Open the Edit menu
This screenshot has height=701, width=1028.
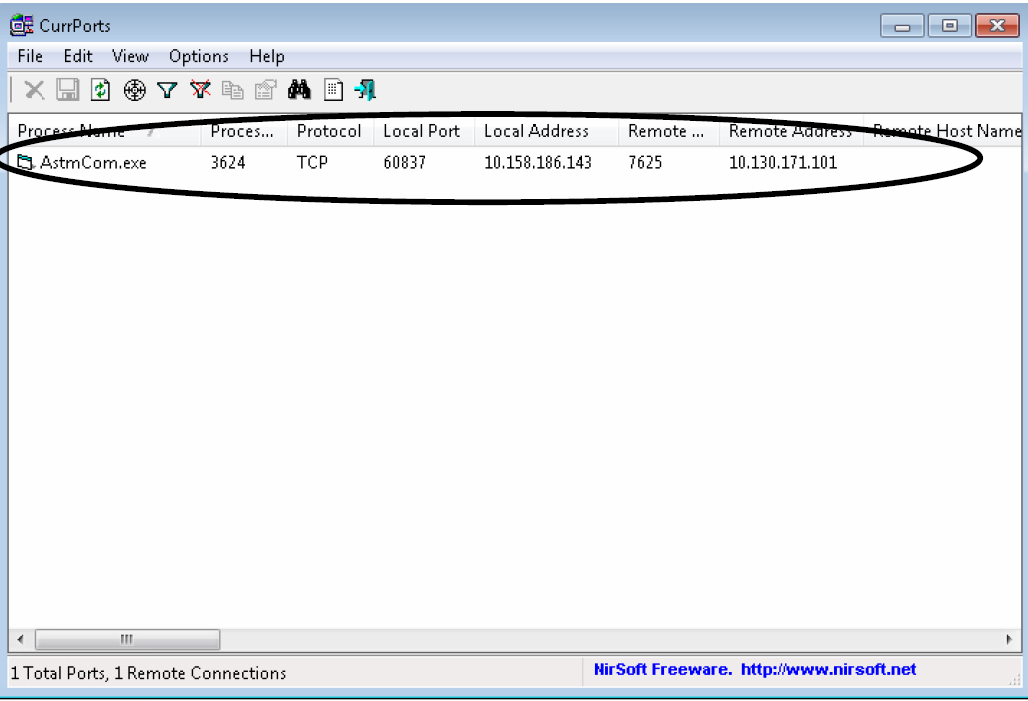(x=78, y=56)
